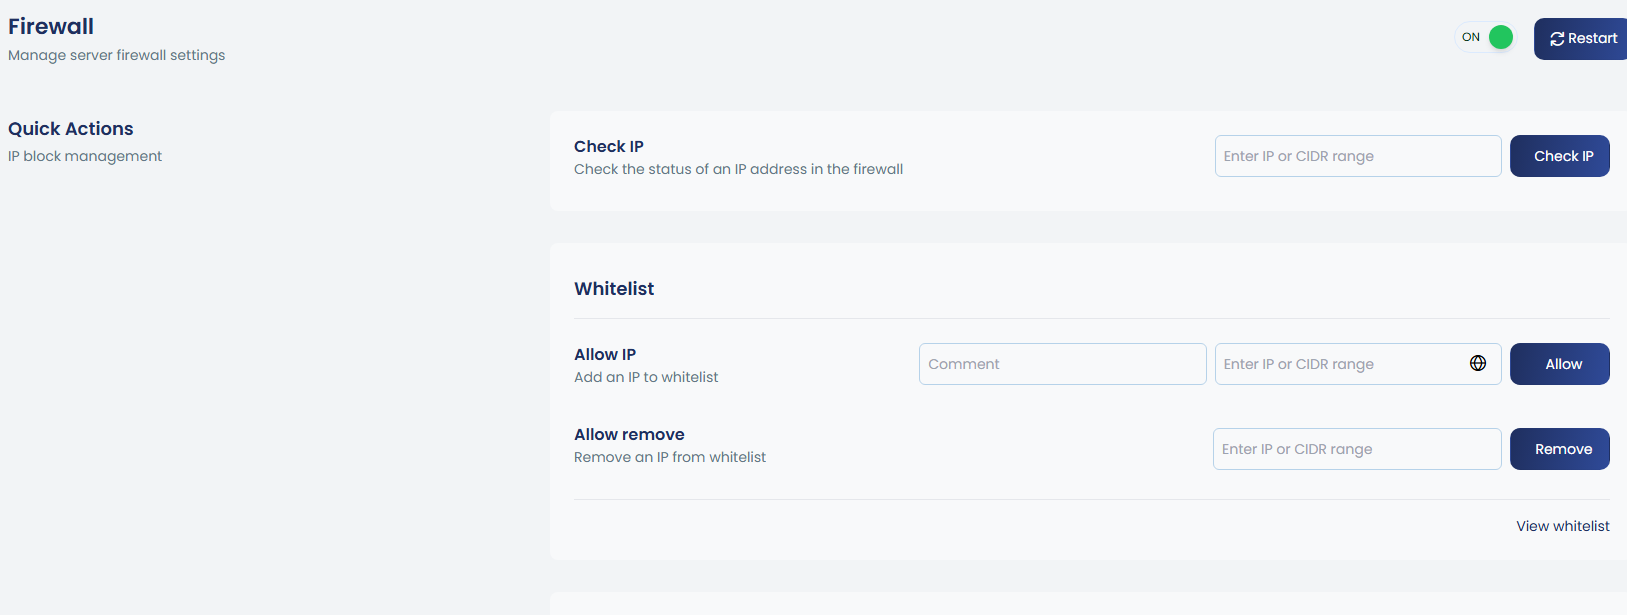Image resolution: width=1627 pixels, height=615 pixels.
Task: Click the refresh icon on Restart
Action: pyautogui.click(x=1557, y=39)
